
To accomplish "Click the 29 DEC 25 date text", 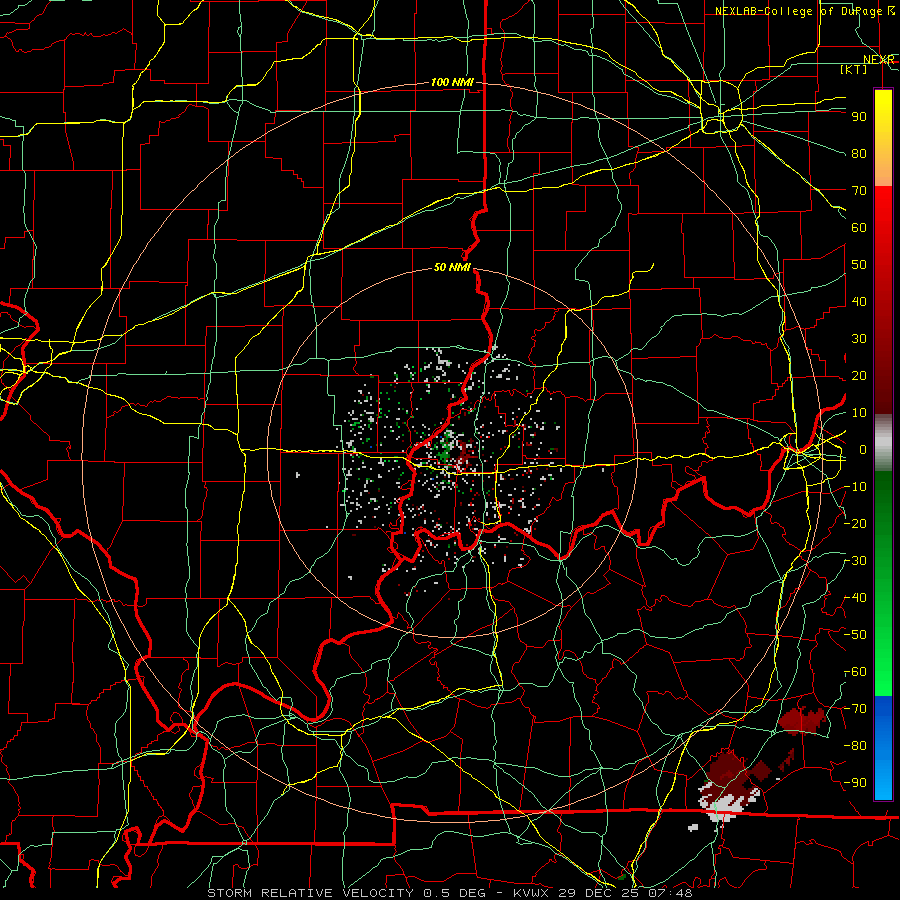I will click(x=599, y=893).
